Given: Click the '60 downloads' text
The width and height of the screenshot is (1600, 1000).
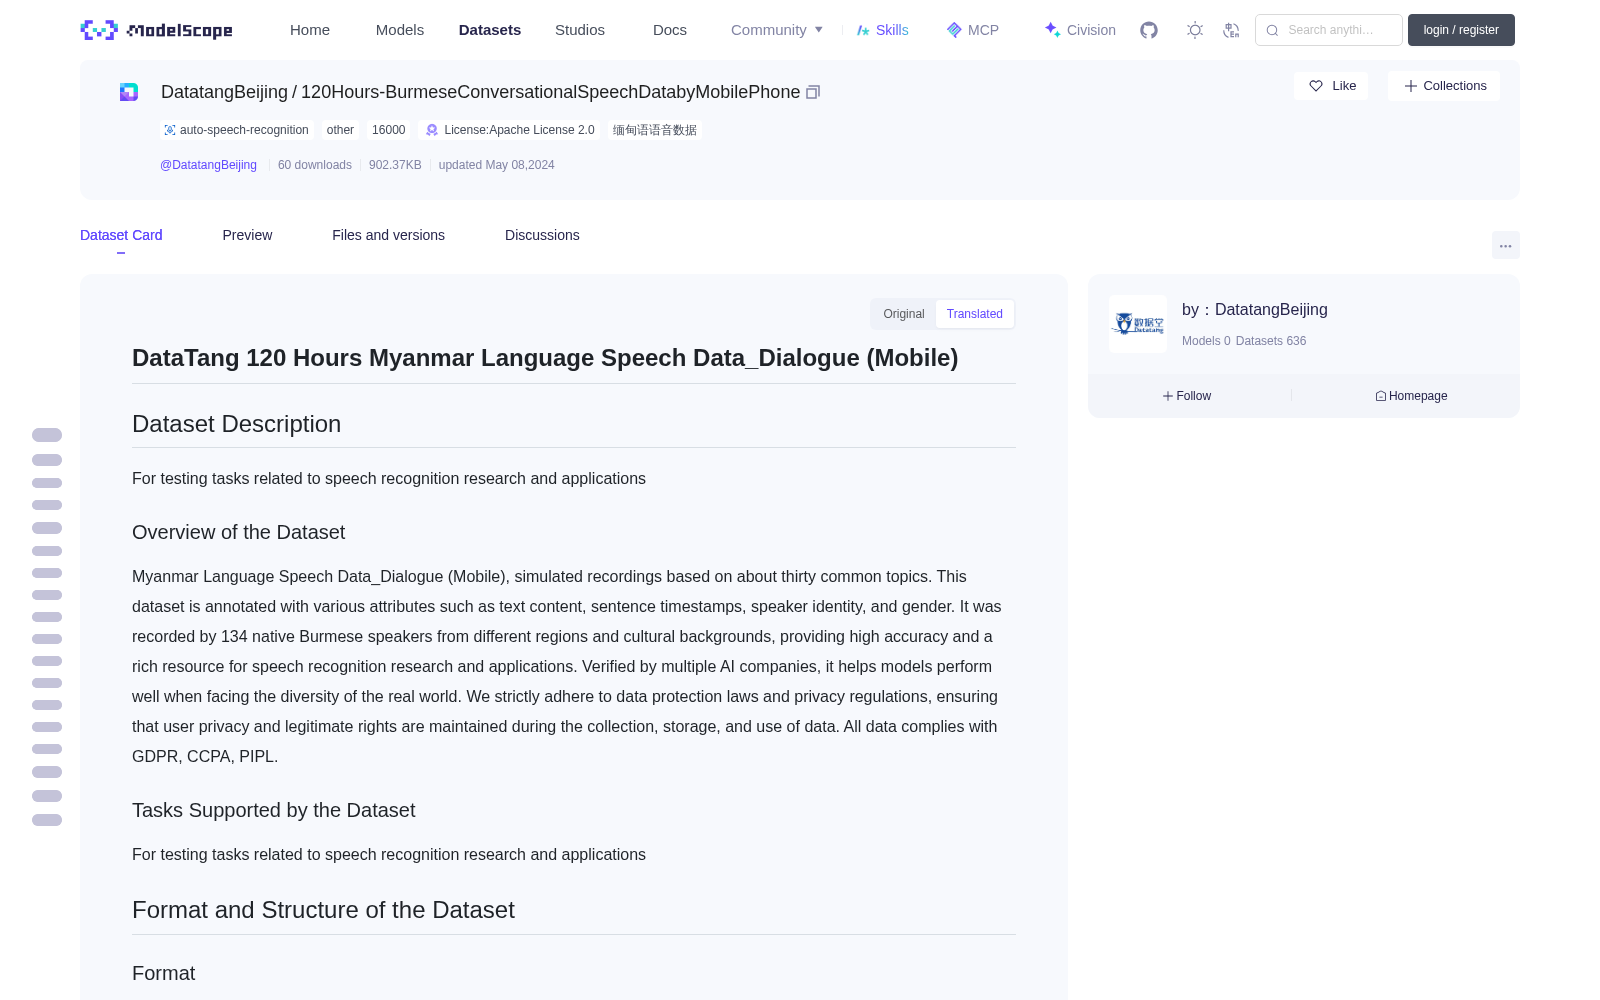Looking at the screenshot, I should [x=315, y=165].
